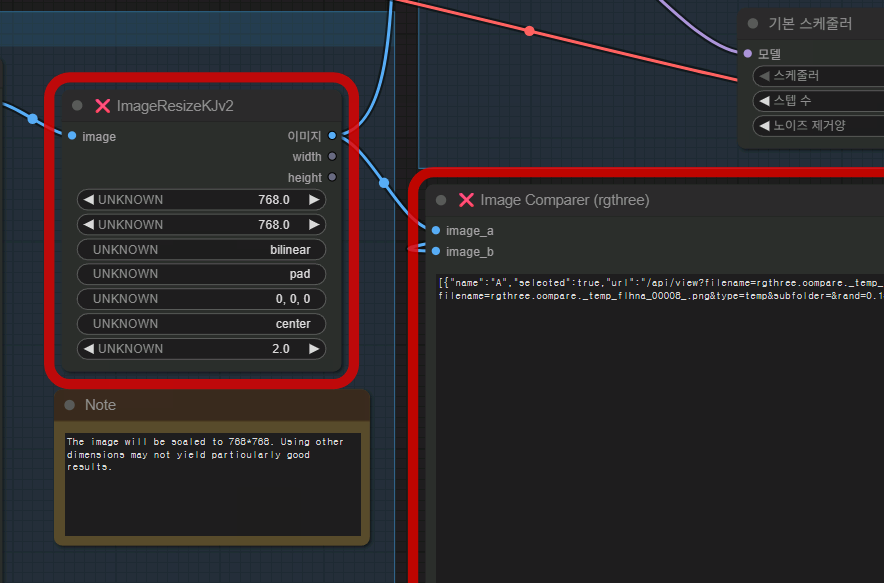
Task: Click the image_a input port
Action: pyautogui.click(x=436, y=230)
